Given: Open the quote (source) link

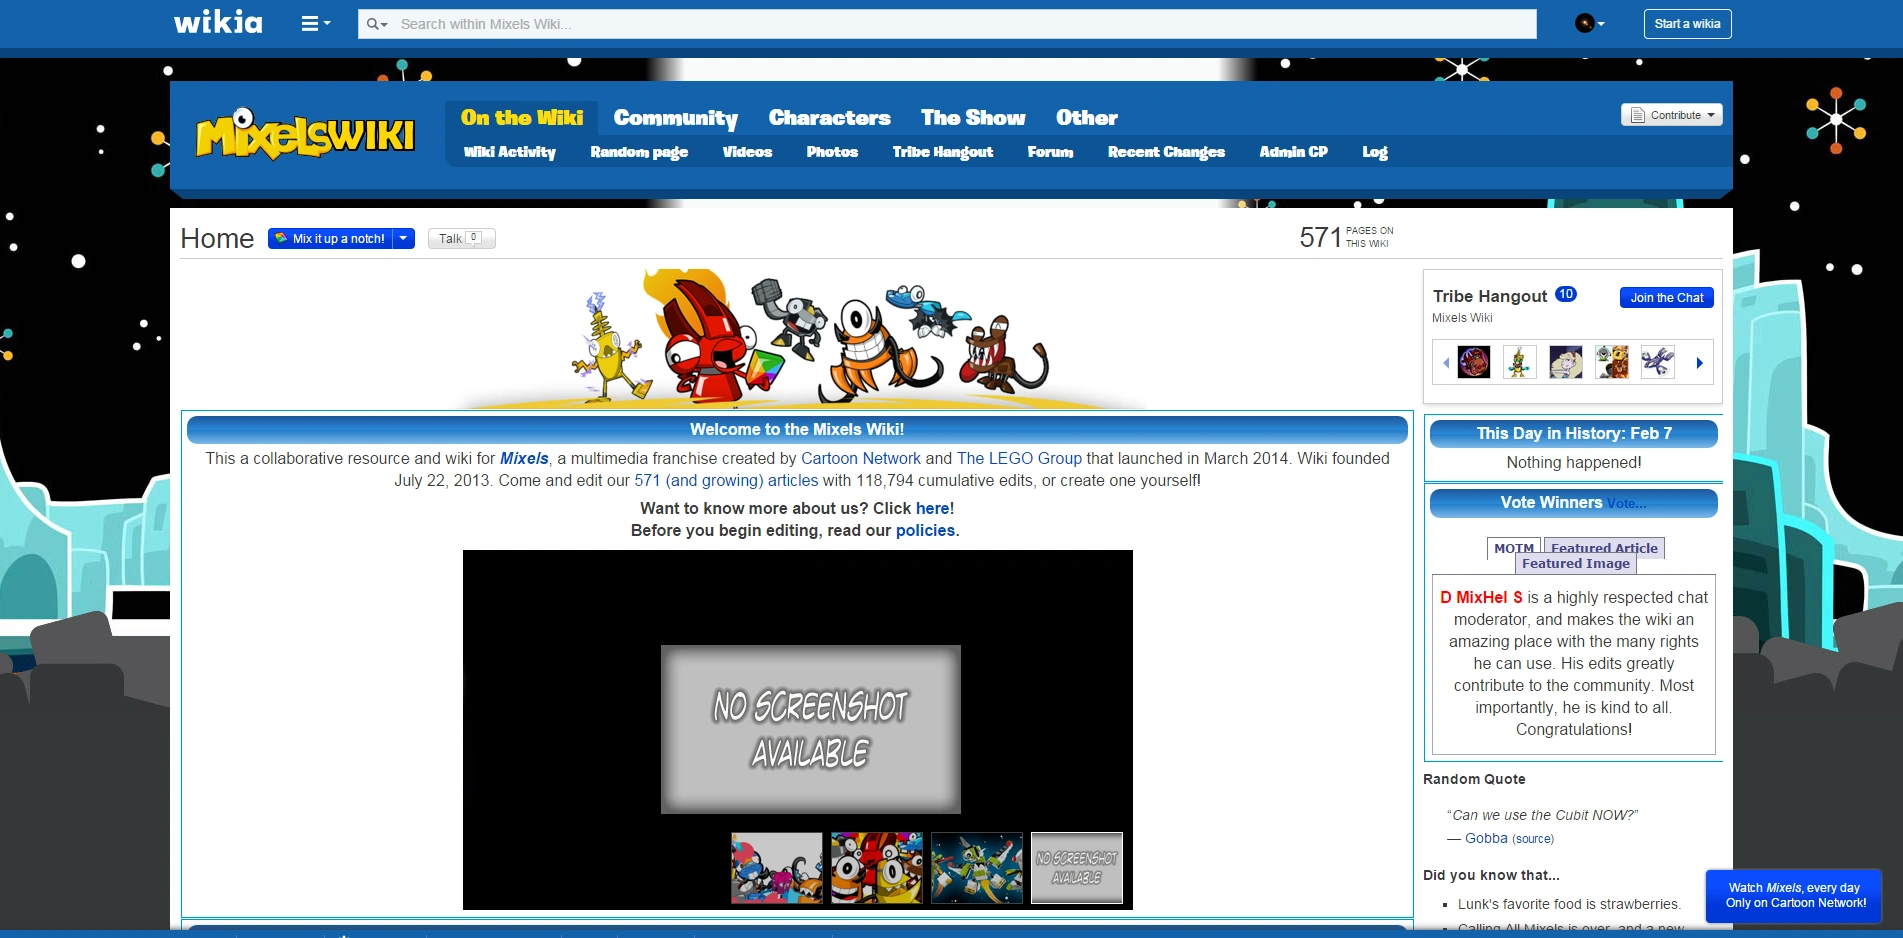Looking at the screenshot, I should (x=1533, y=839).
